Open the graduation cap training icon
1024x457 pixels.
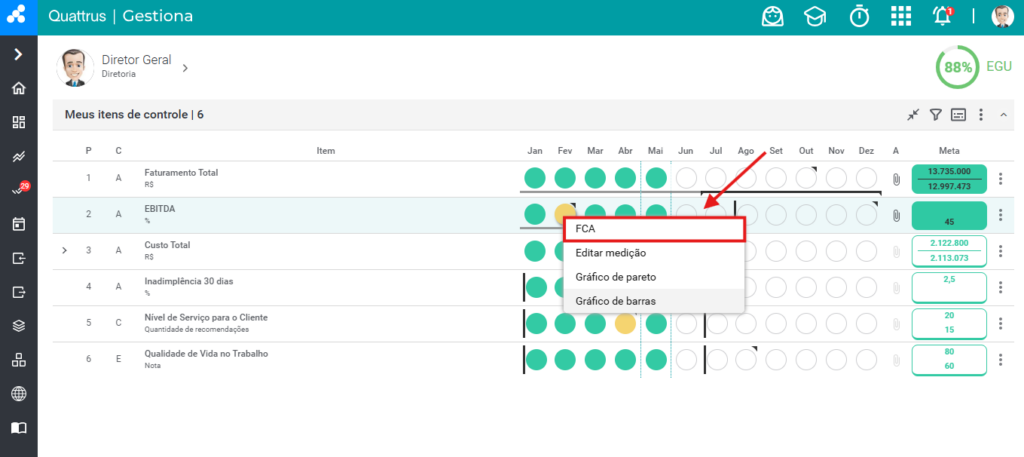coord(814,17)
